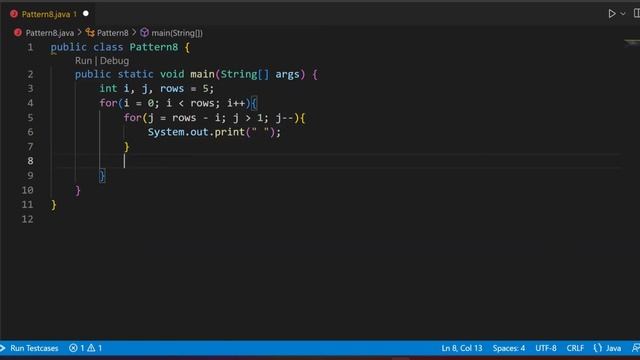640x360 pixels.
Task: Click line number 12 in gutter
Action: point(27,219)
